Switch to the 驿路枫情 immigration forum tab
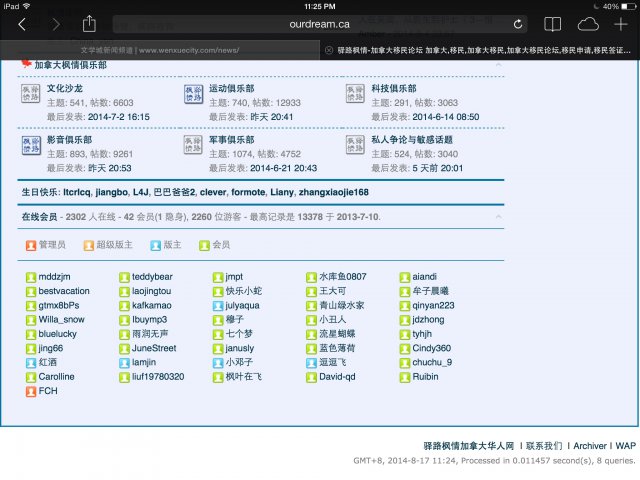The width and height of the screenshot is (640, 480). (x=480, y=49)
